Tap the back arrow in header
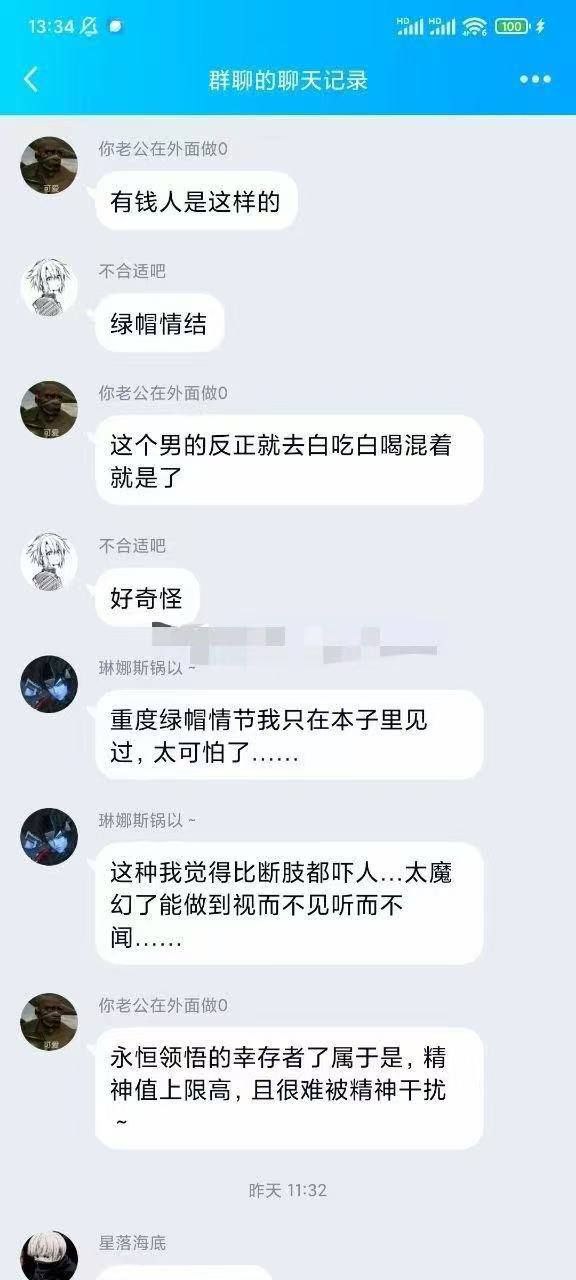 tap(31, 80)
